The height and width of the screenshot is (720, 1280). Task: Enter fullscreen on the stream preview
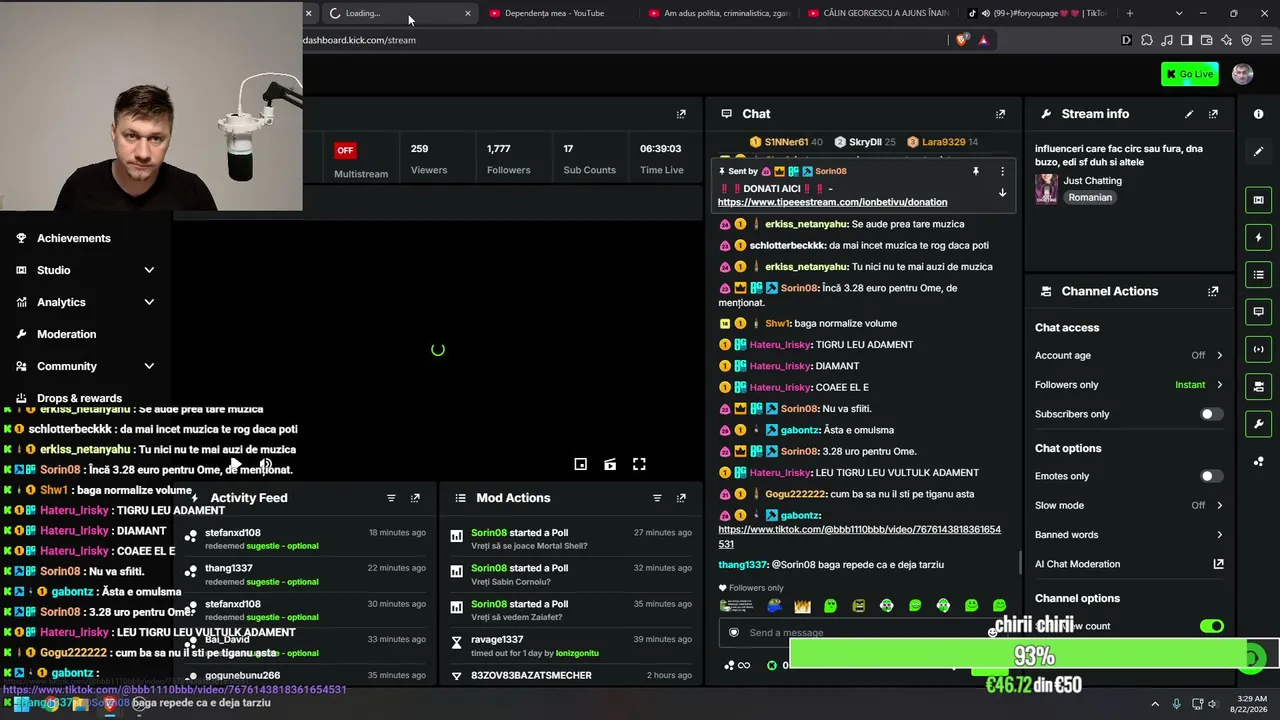pos(639,464)
